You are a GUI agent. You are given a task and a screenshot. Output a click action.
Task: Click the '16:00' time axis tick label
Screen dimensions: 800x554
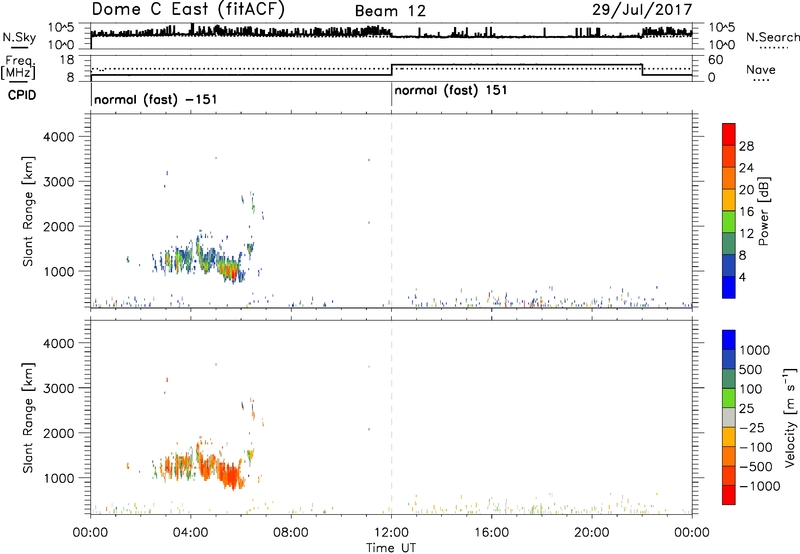pos(491,533)
